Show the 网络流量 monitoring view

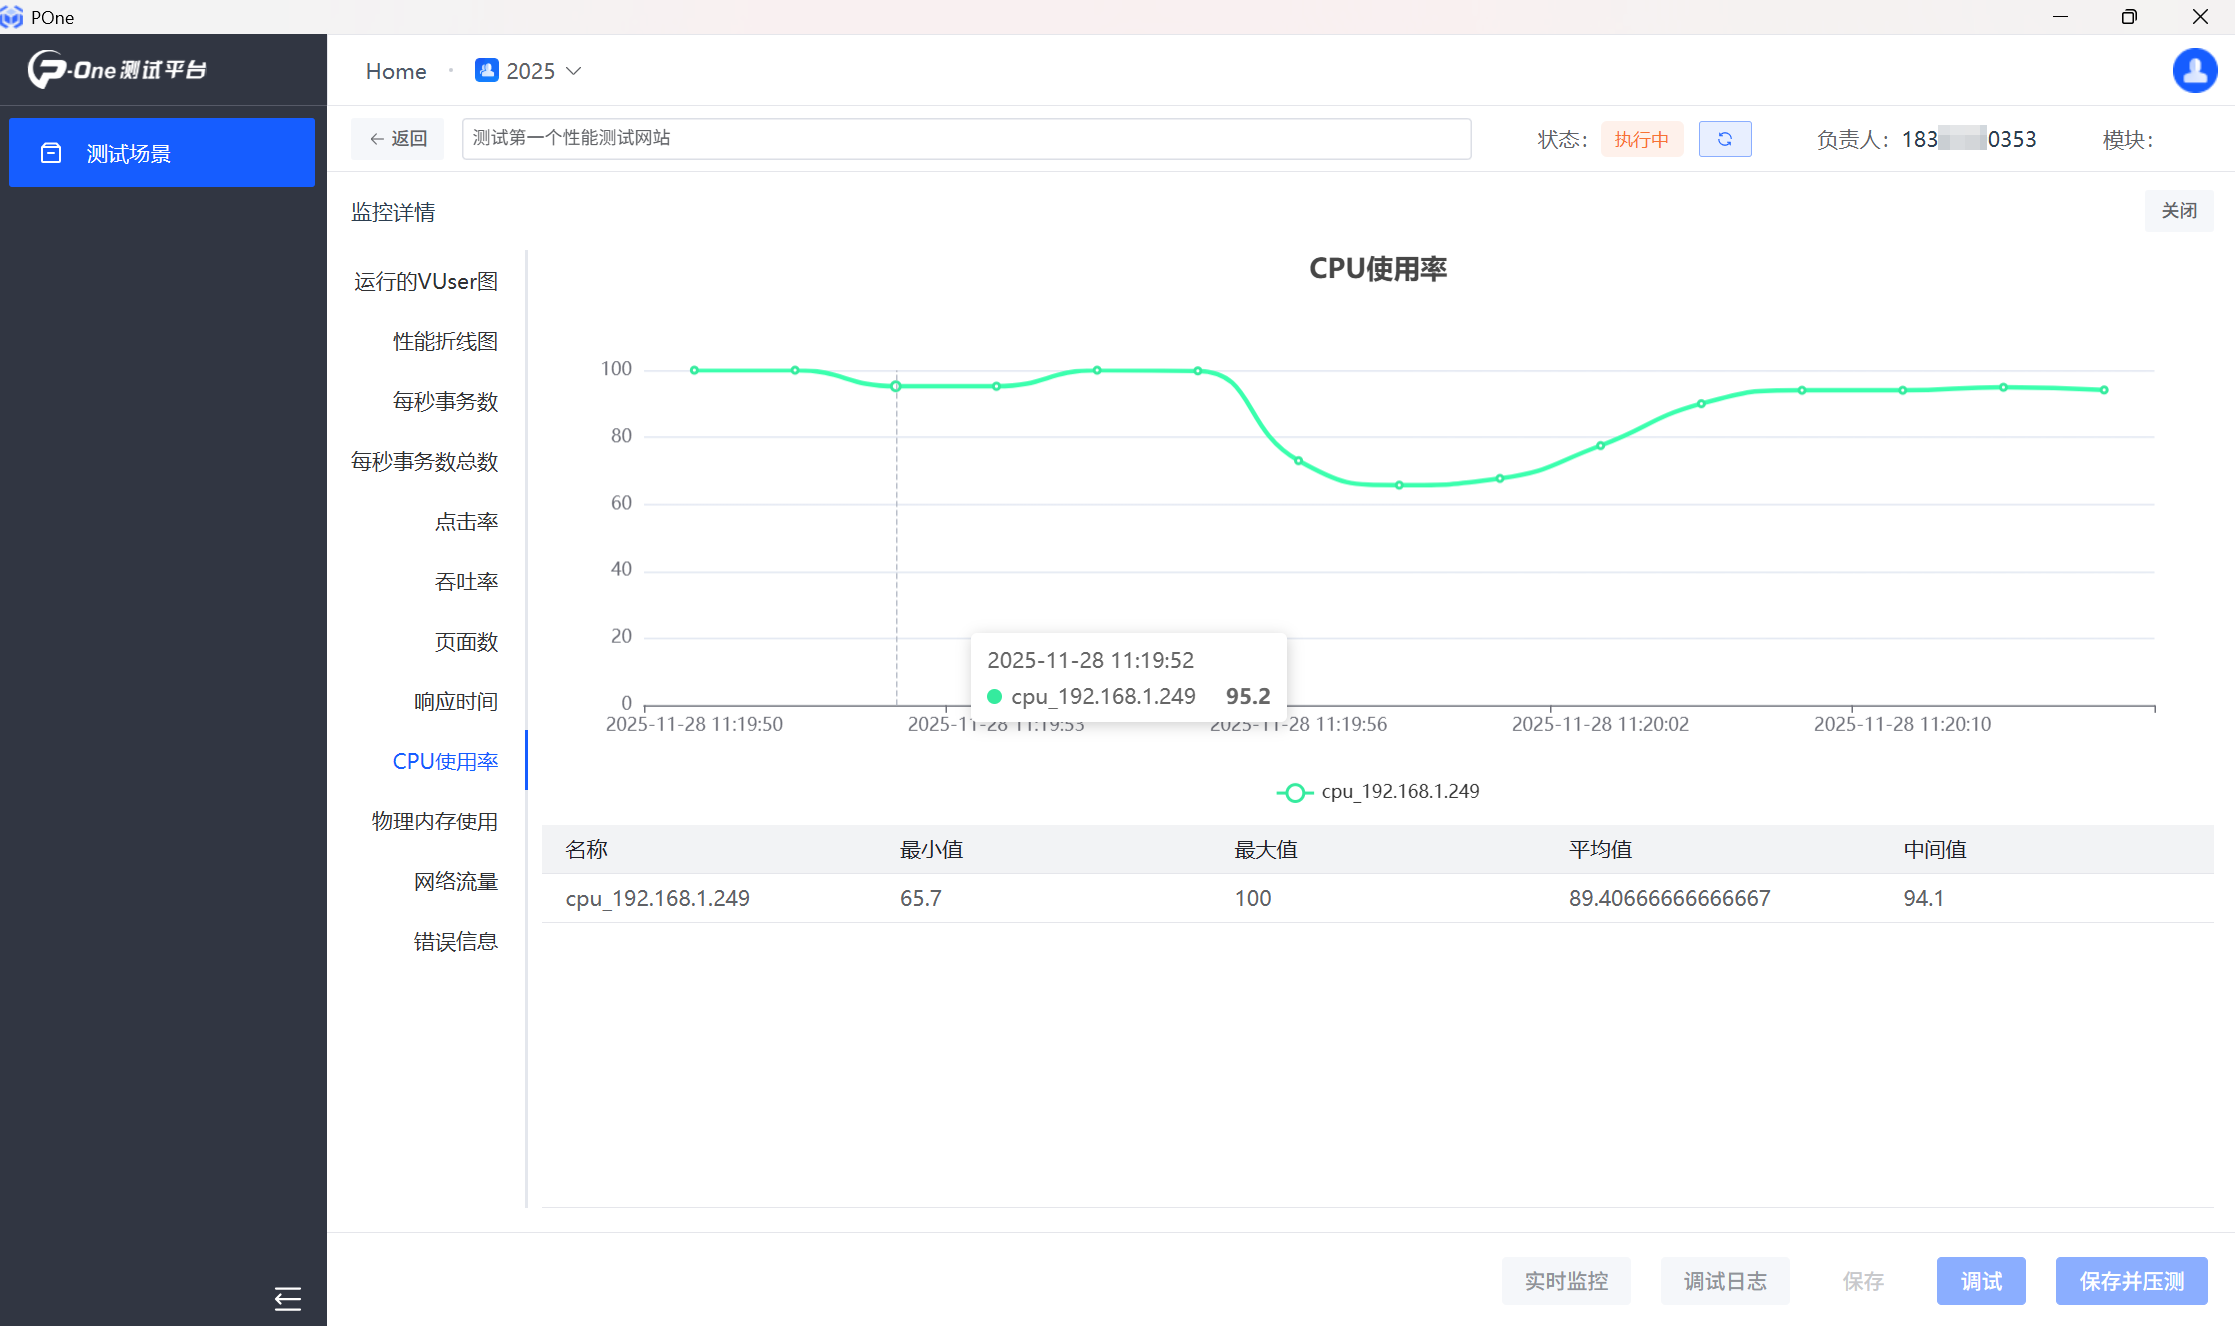click(x=456, y=881)
